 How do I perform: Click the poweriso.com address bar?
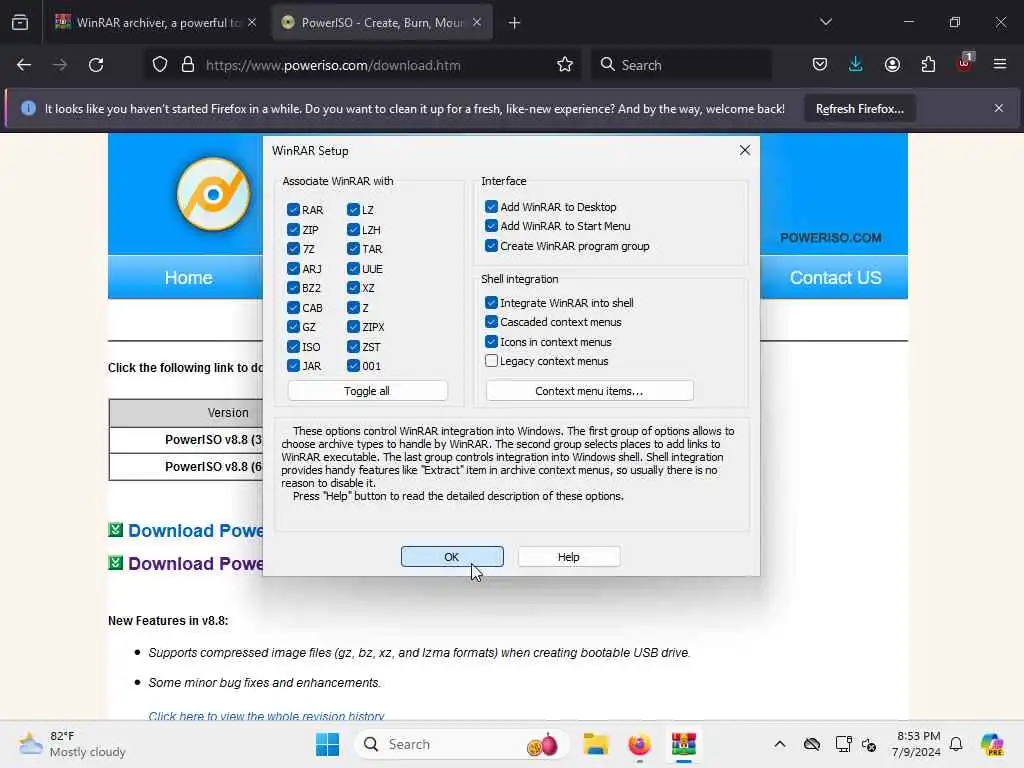[333, 65]
